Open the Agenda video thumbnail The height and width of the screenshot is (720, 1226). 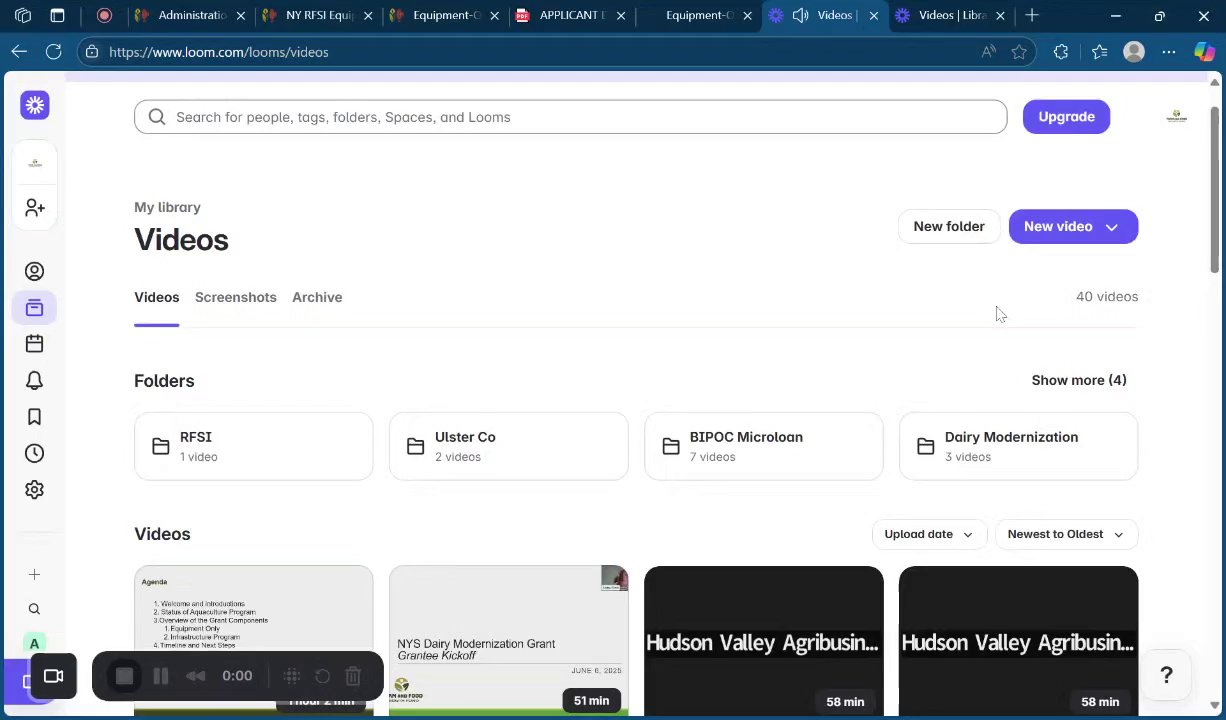[x=254, y=641]
